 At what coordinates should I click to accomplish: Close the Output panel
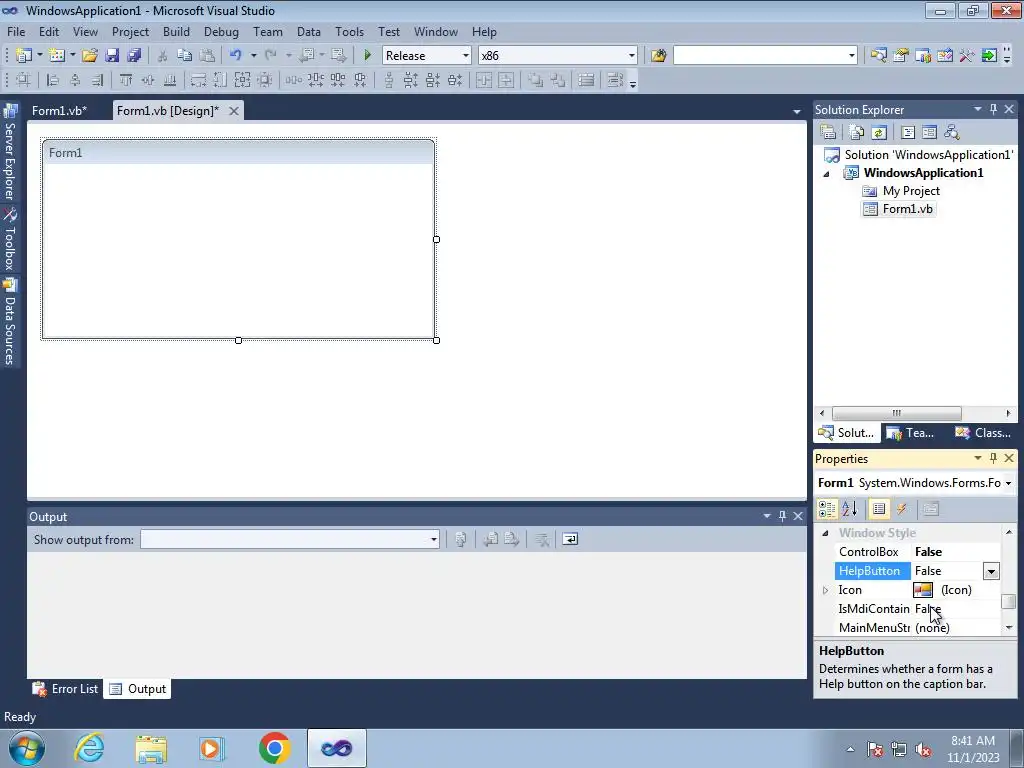point(798,516)
